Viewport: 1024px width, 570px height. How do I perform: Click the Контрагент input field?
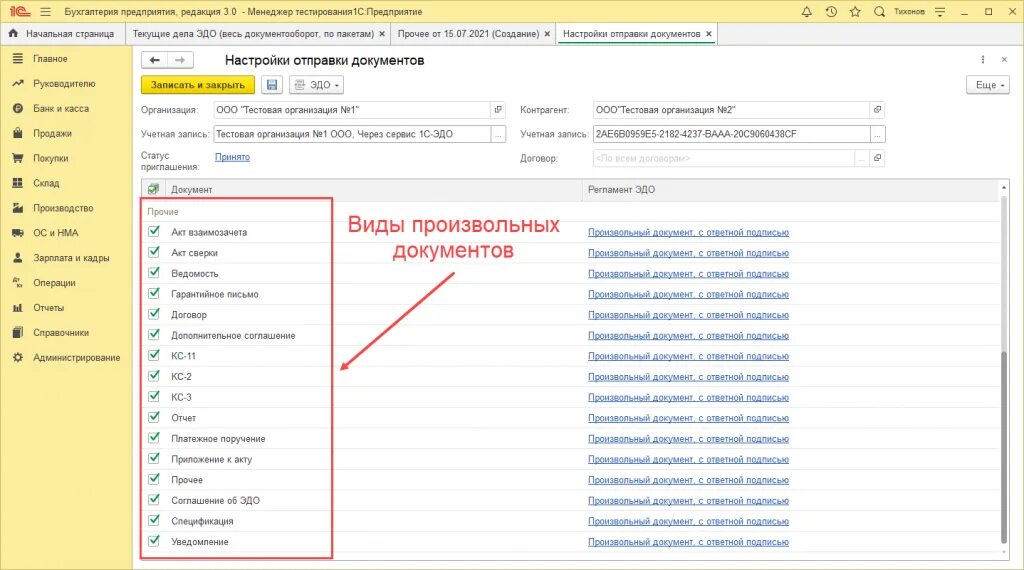(x=731, y=110)
